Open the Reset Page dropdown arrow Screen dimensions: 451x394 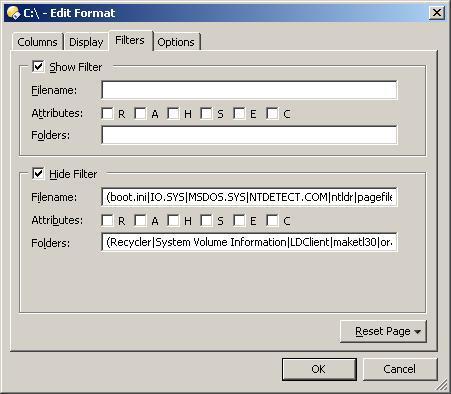(x=417, y=332)
